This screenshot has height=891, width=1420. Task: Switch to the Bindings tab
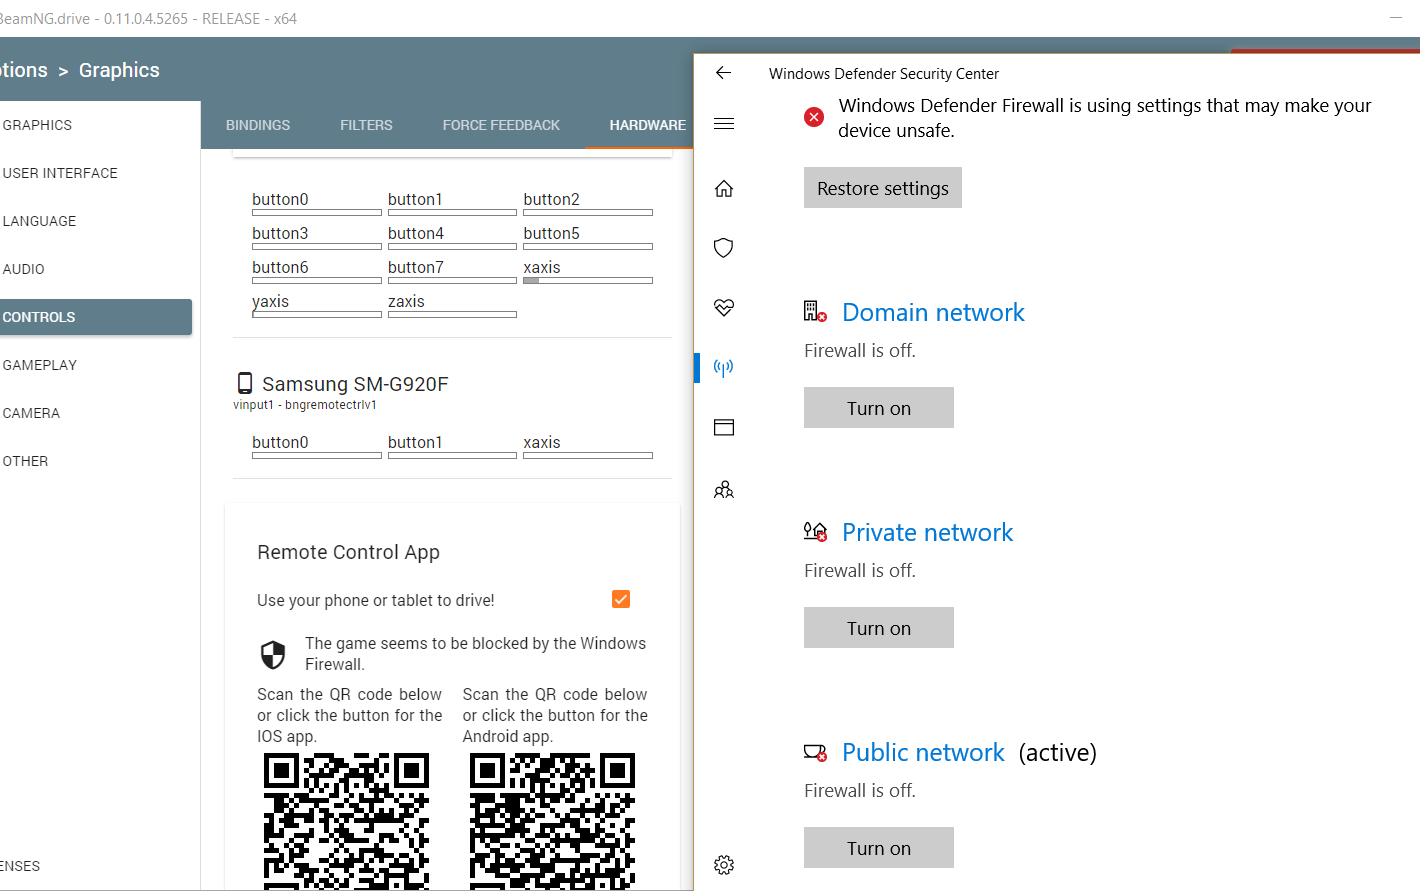point(258,125)
